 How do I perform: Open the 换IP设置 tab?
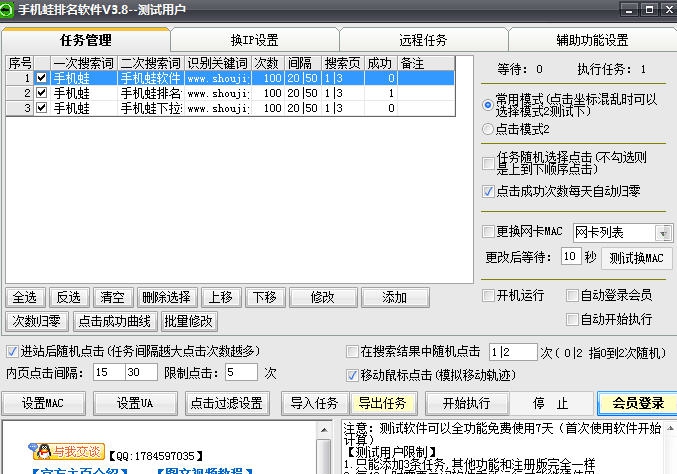tap(254, 40)
